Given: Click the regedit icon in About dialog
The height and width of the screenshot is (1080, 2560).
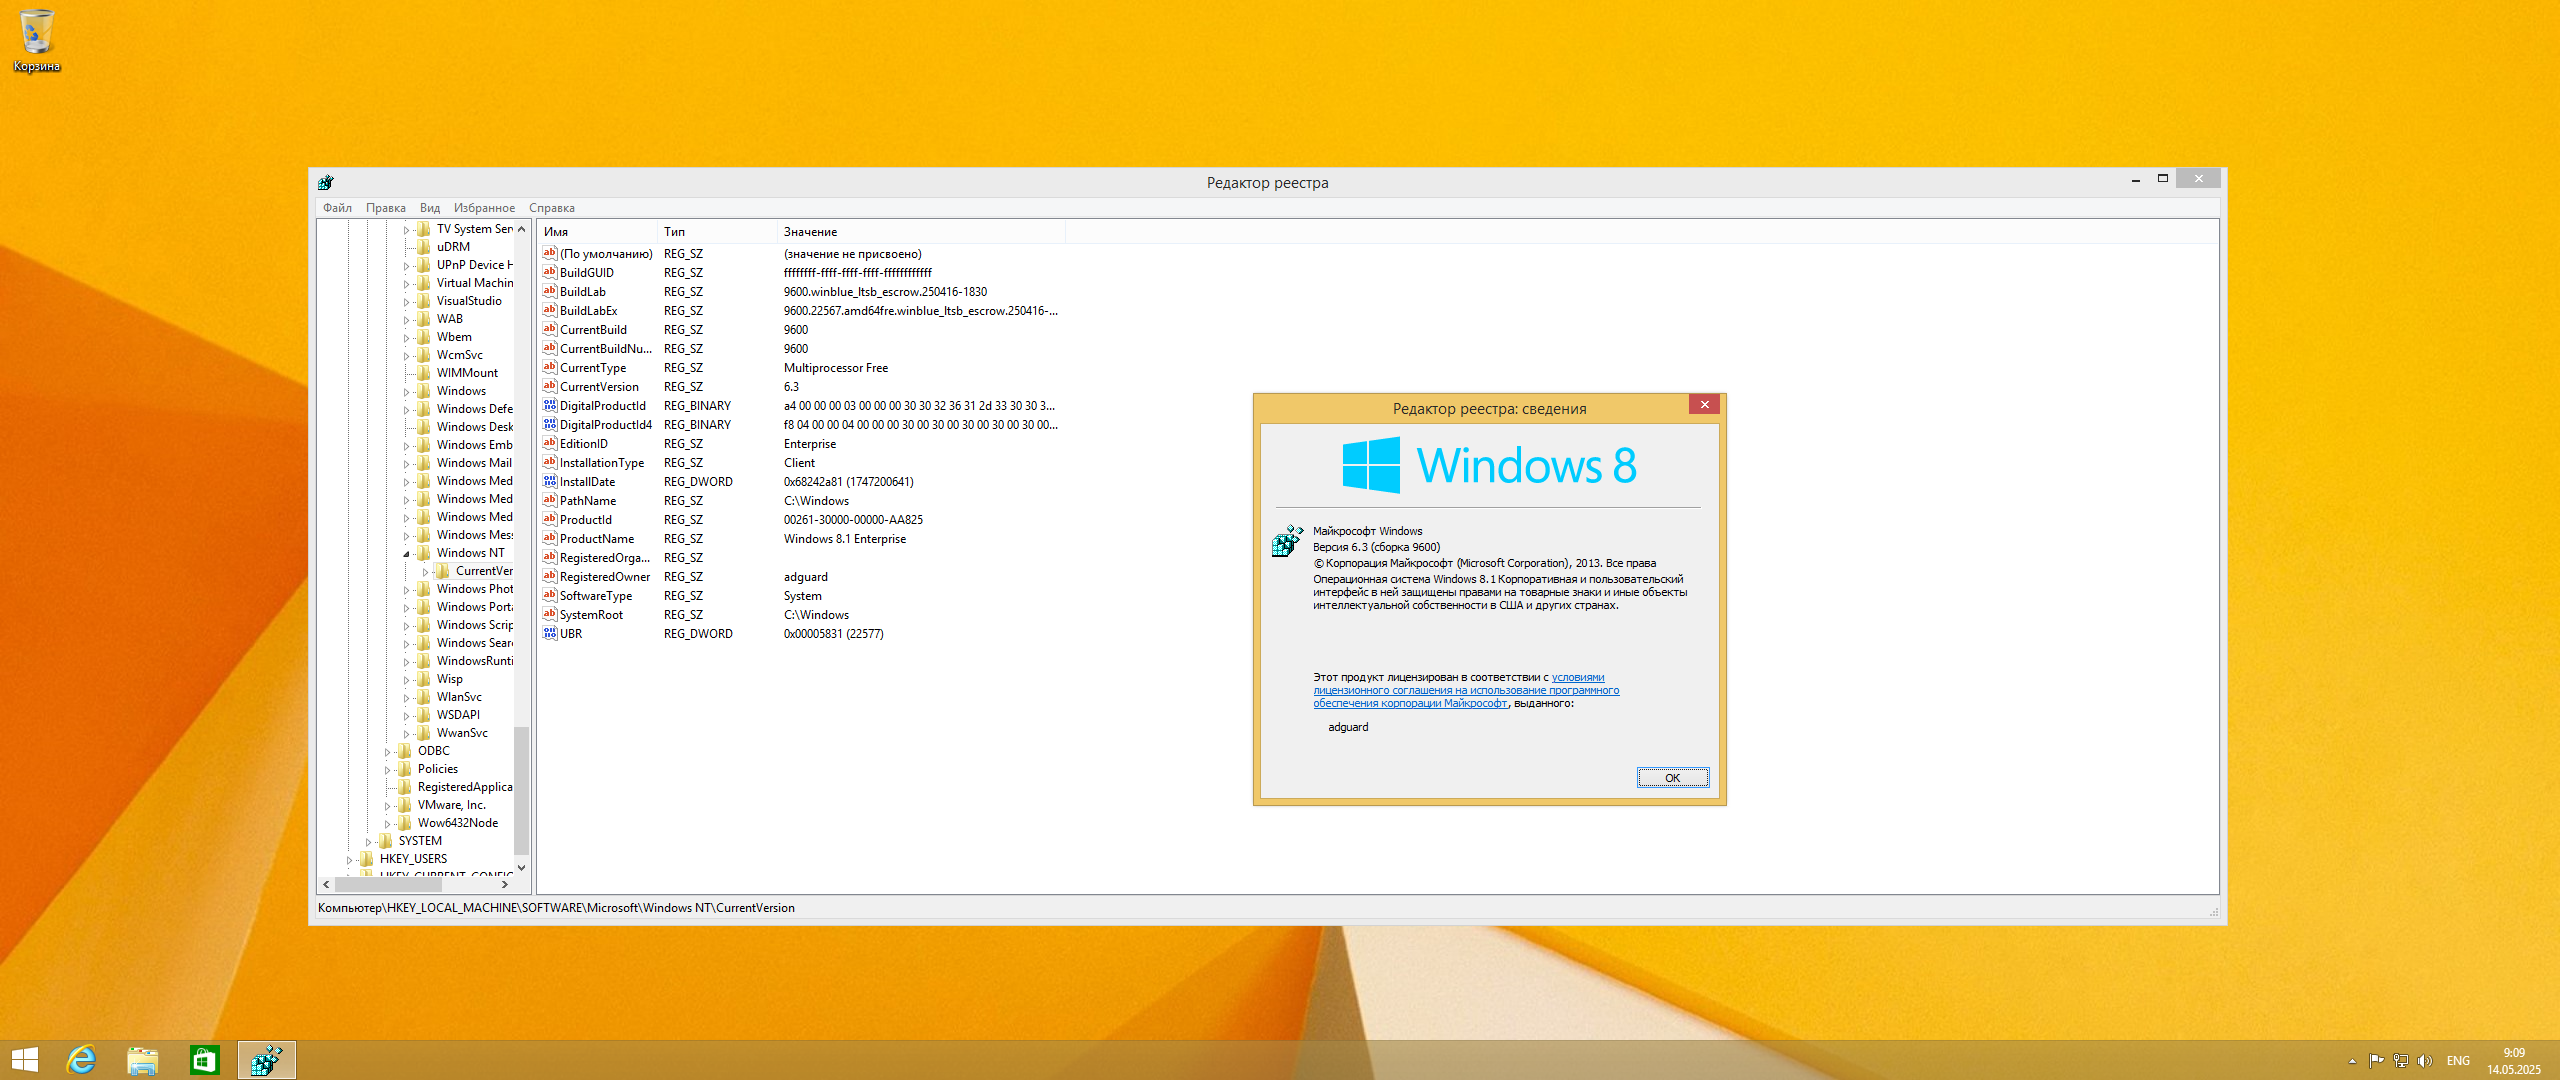Looking at the screenshot, I should (x=1287, y=540).
